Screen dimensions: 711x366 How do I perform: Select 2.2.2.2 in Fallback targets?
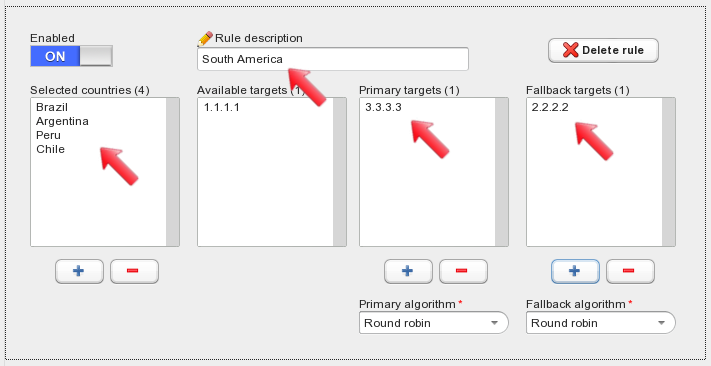(550, 107)
